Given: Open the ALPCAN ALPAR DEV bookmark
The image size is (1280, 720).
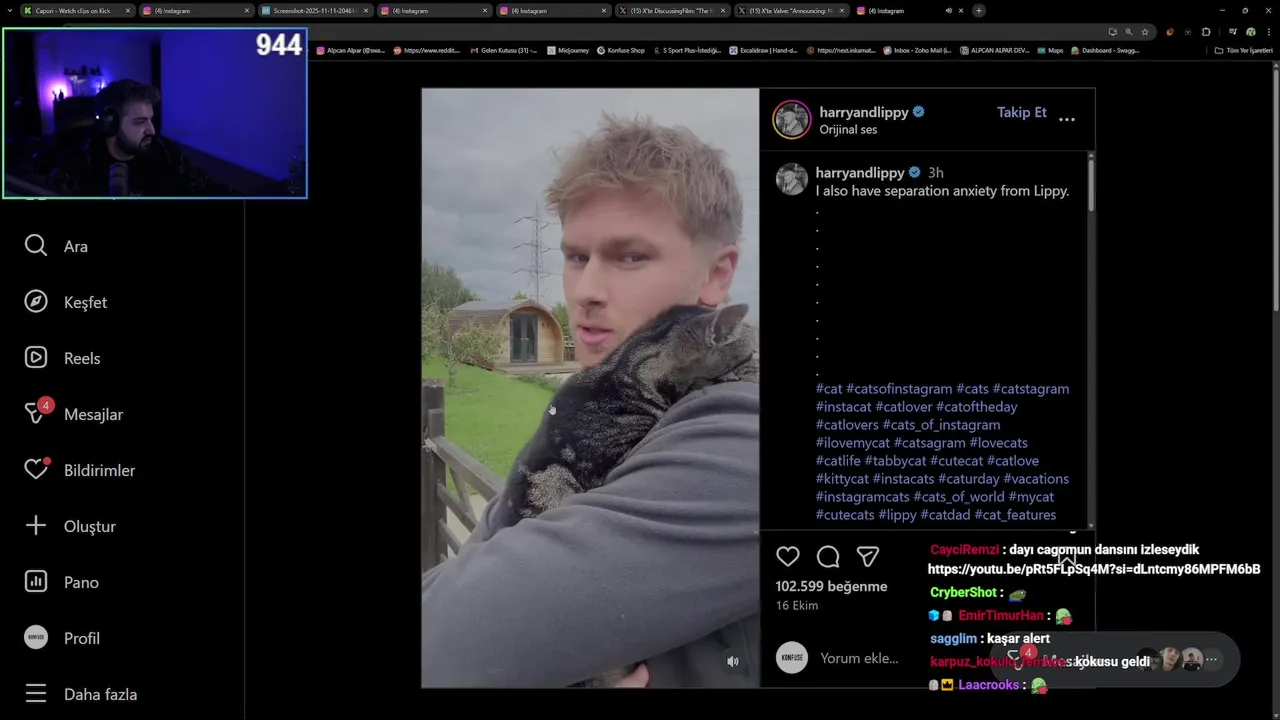Looking at the screenshot, I should [995, 50].
